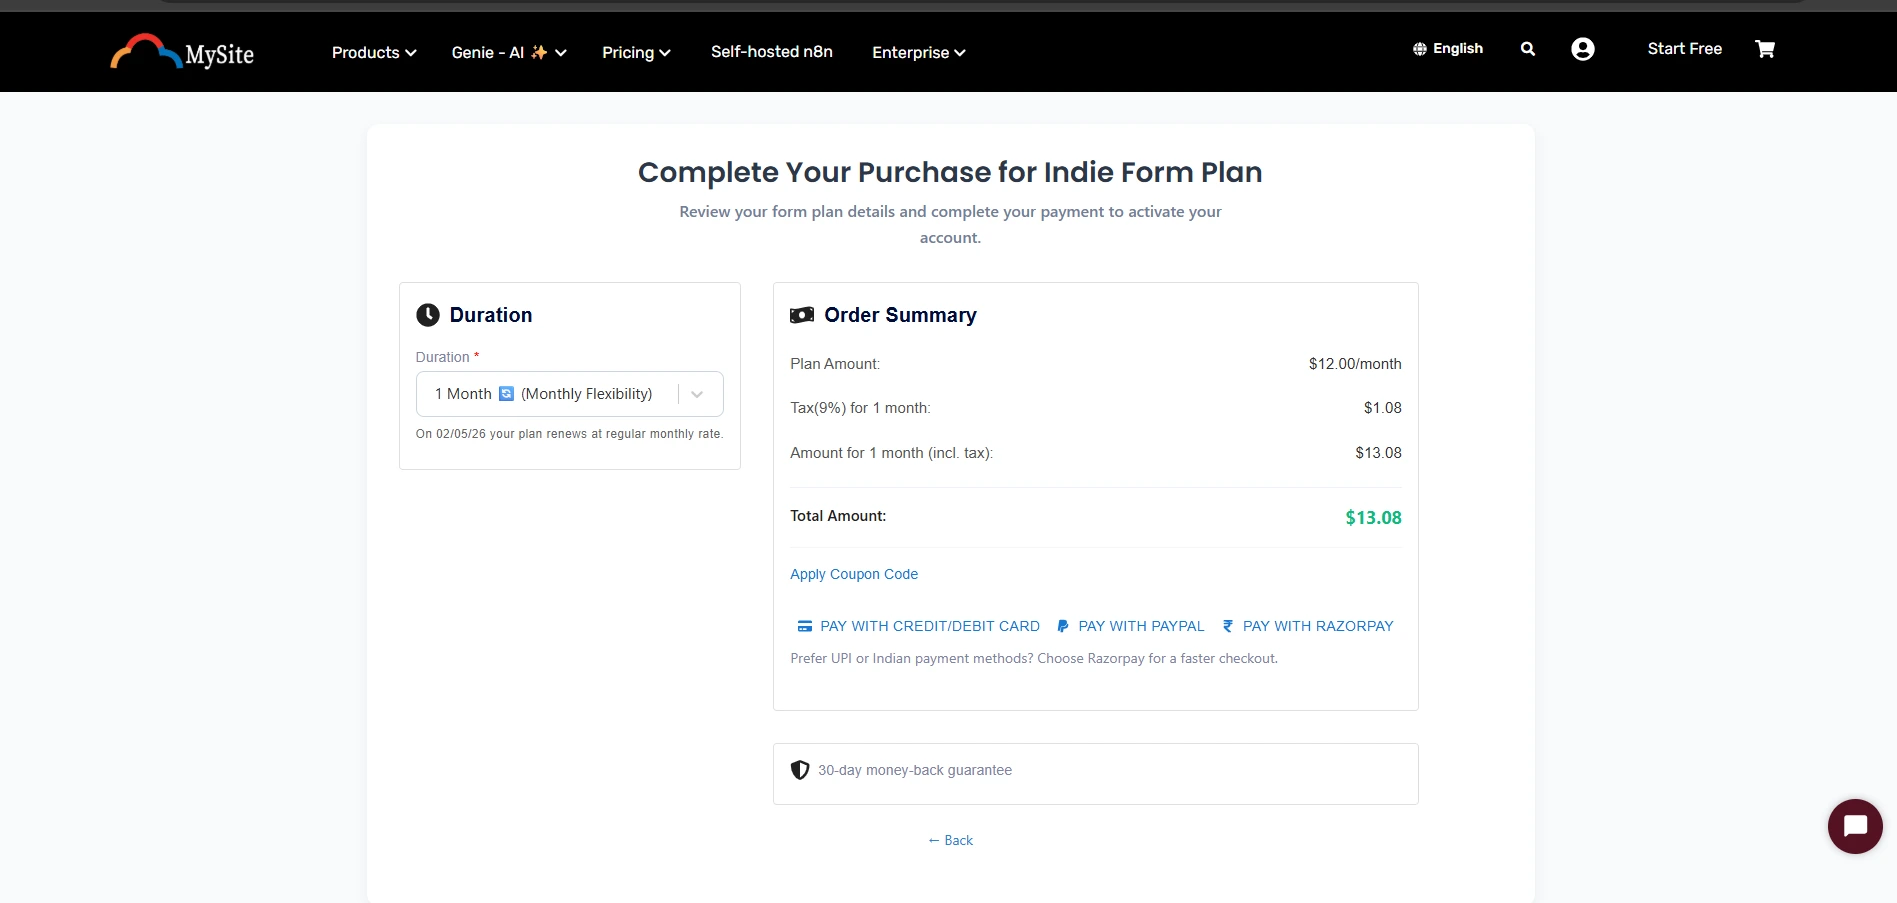
Task: Click the Apply Coupon Code link
Action: (x=854, y=574)
